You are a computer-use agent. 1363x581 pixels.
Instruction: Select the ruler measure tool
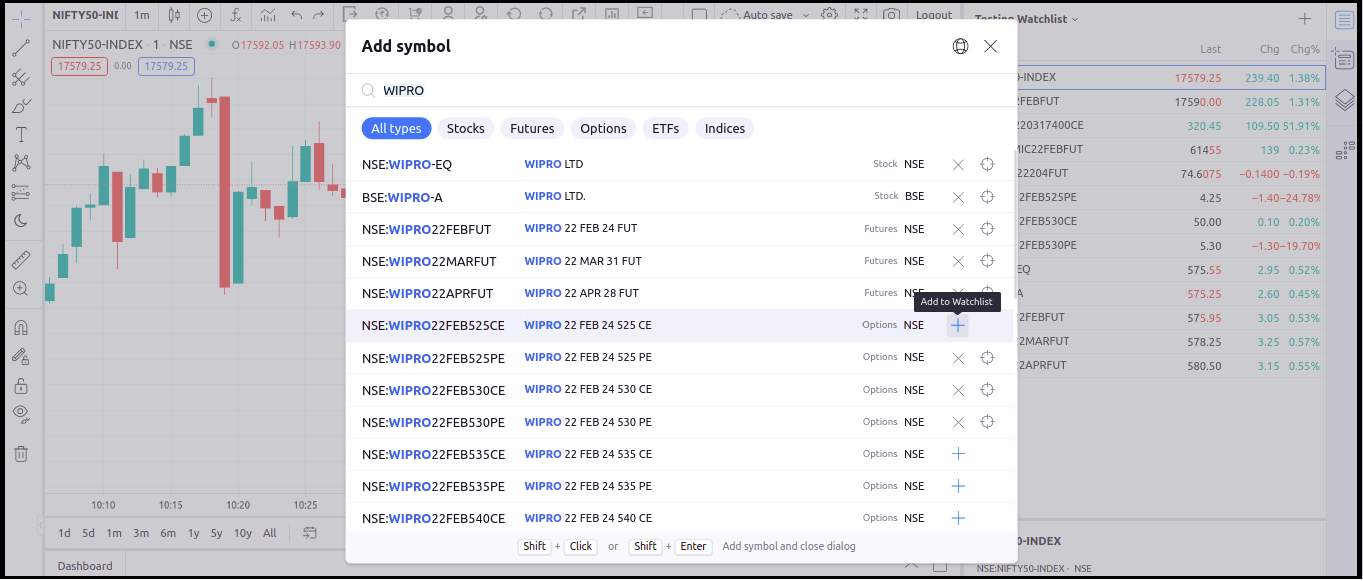tap(21, 260)
